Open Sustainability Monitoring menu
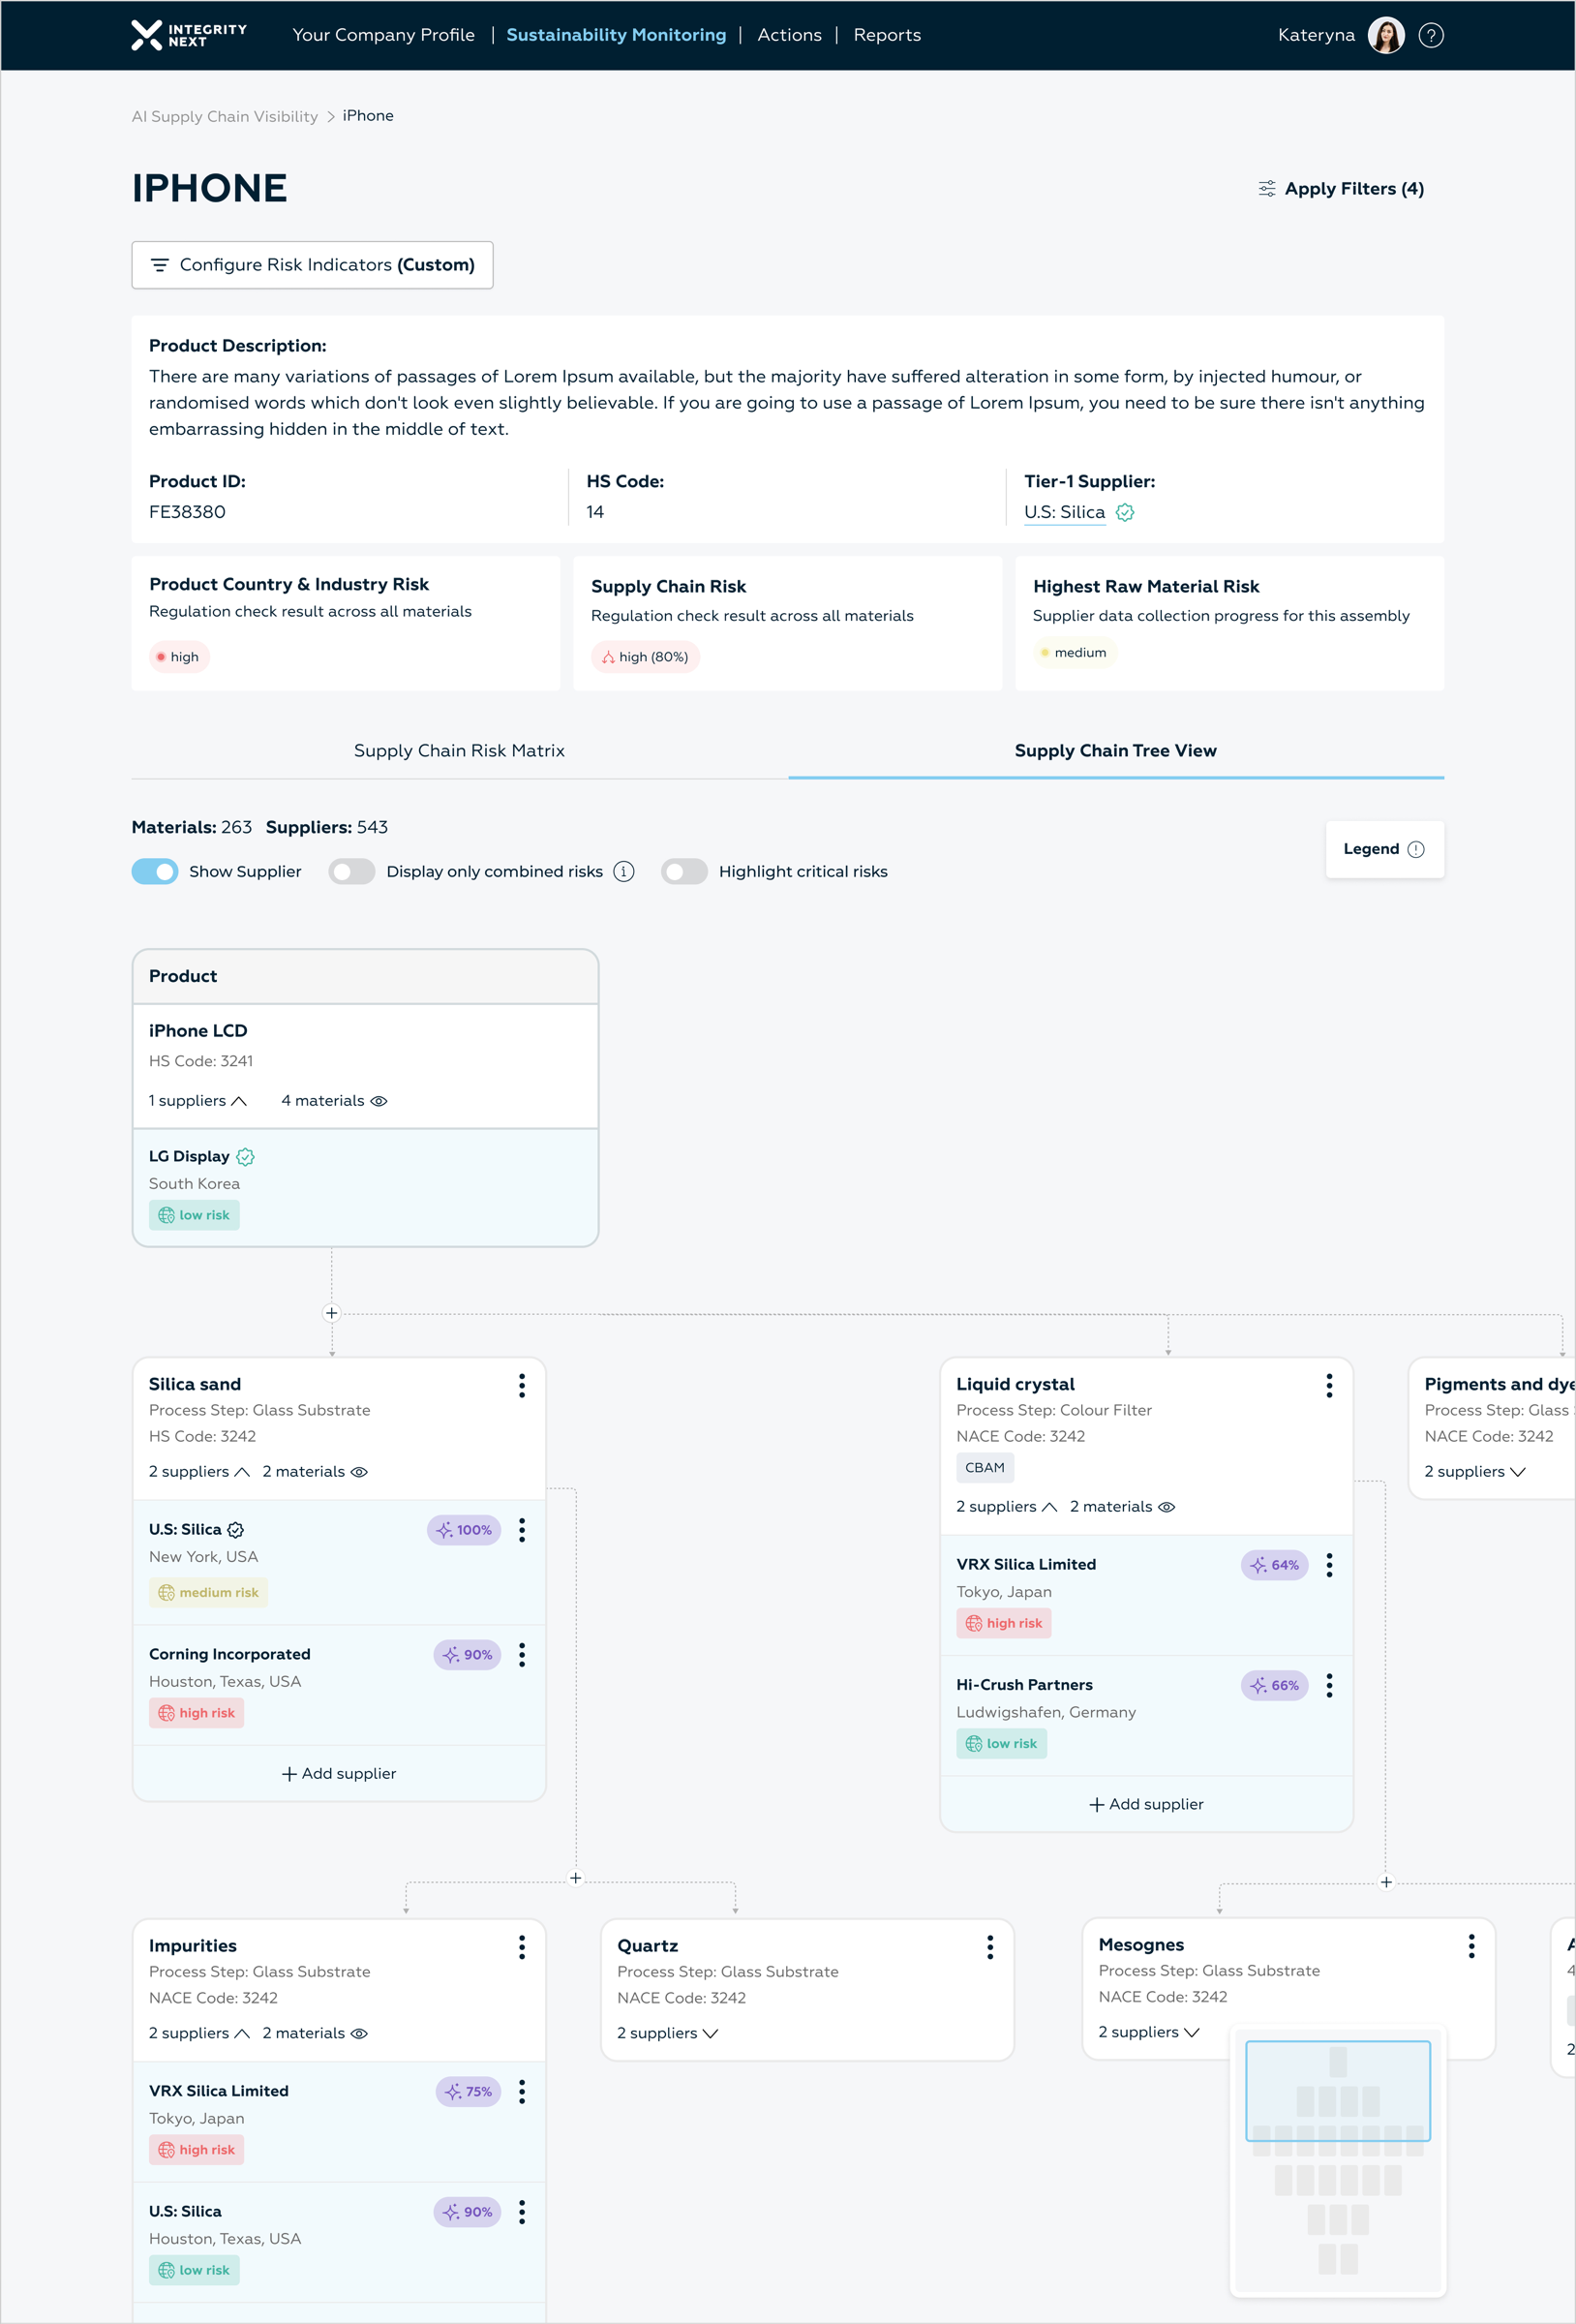This screenshot has height=2324, width=1576. pos(616,35)
